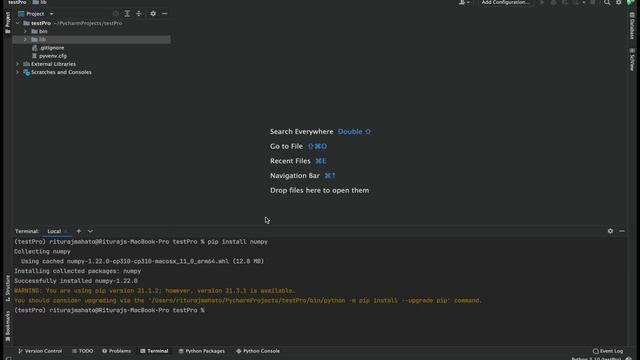Click the 'Go to File' hint text
This screenshot has height=360, width=640.
[x=286, y=146]
